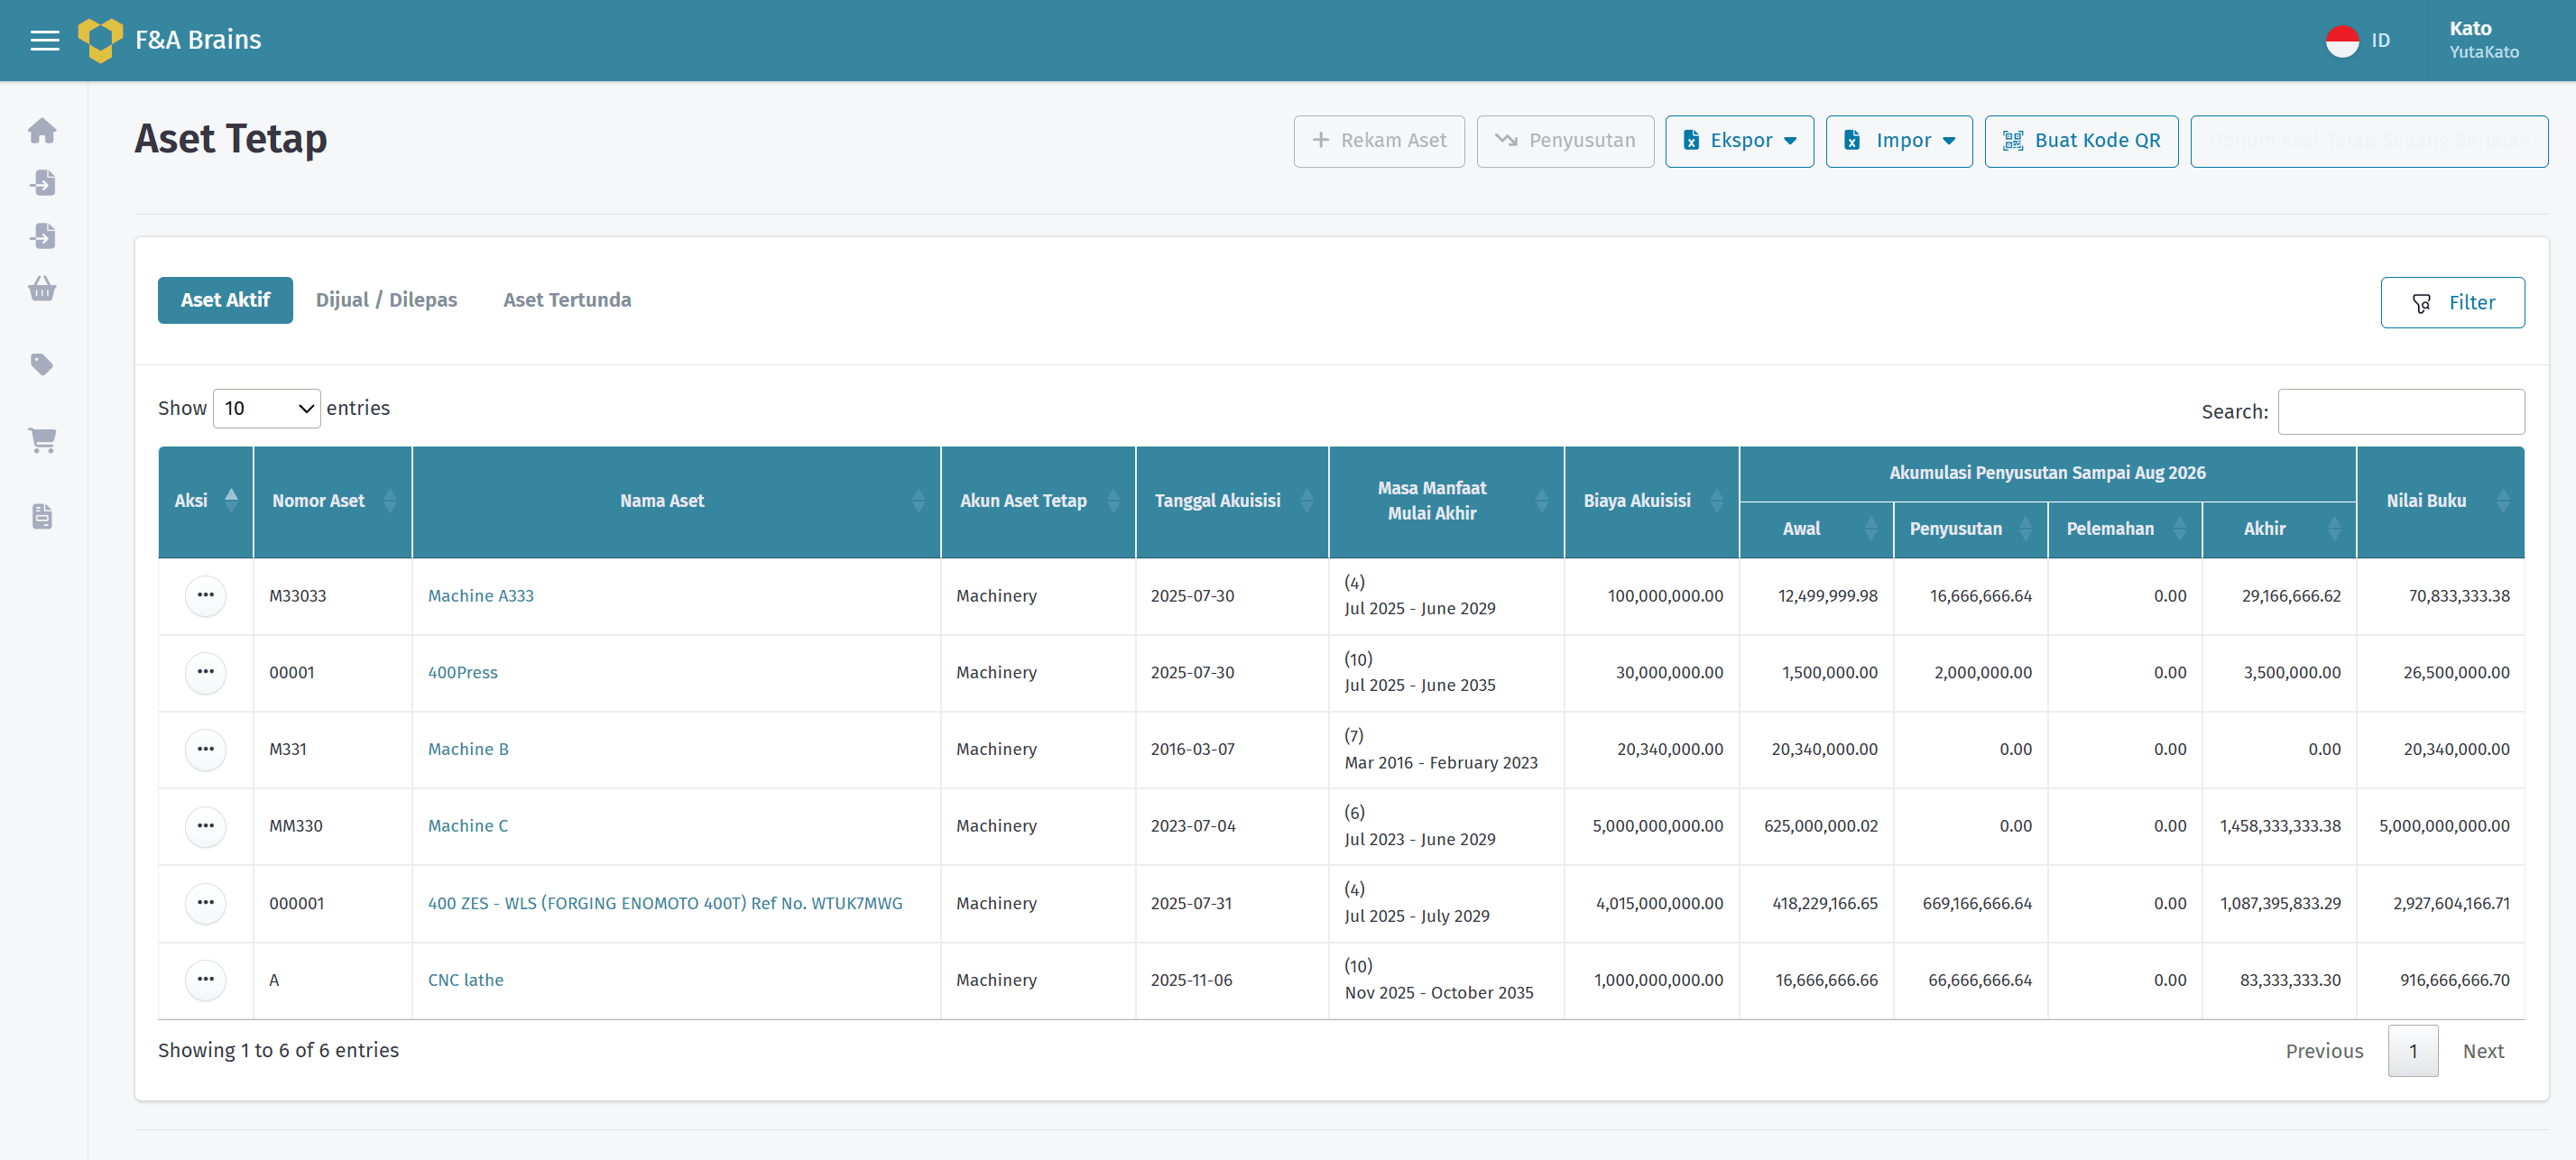Open the Home sidebar icon

(42, 131)
